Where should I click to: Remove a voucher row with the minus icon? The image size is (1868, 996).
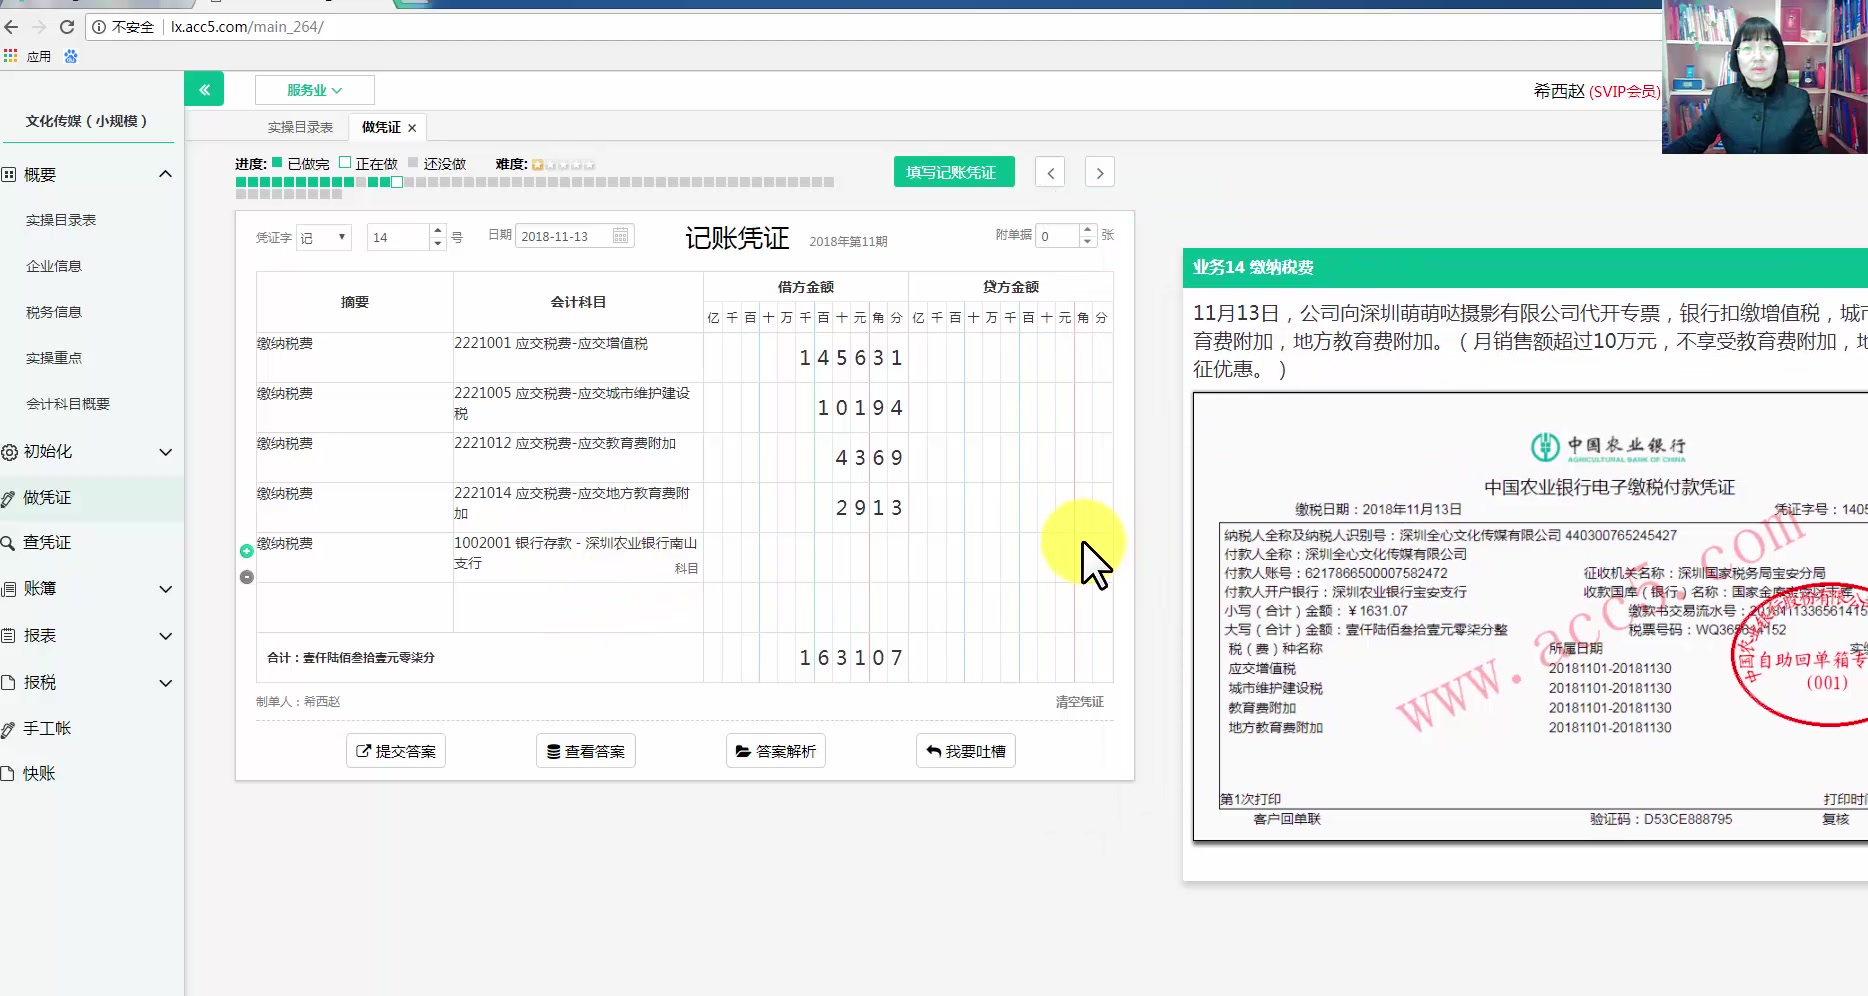[246, 575]
